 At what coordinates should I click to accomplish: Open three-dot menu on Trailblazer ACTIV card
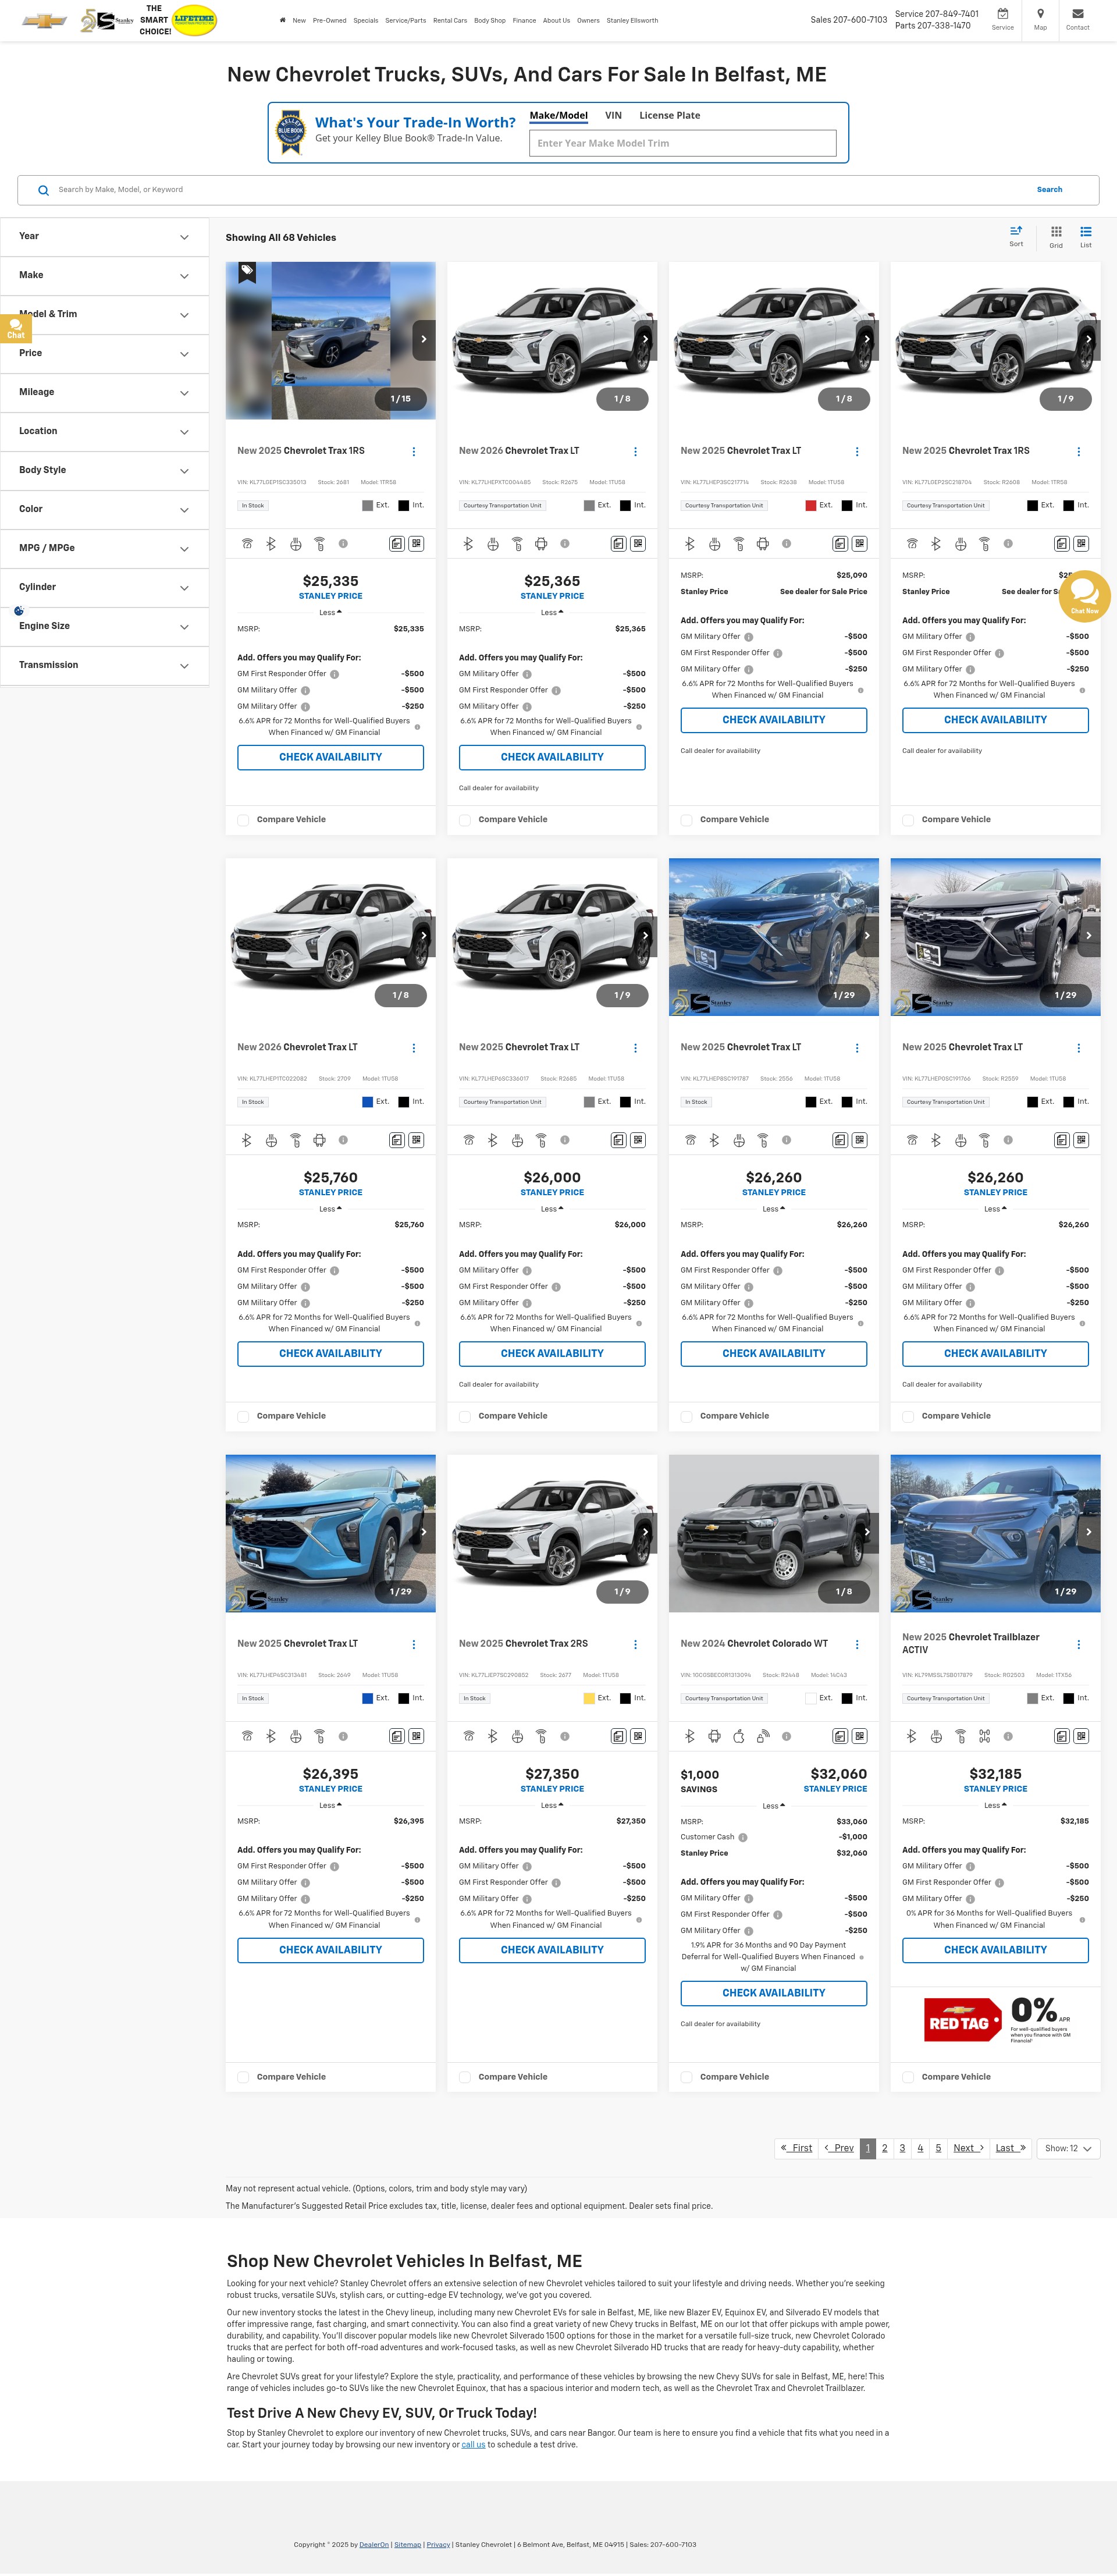tap(1078, 1645)
